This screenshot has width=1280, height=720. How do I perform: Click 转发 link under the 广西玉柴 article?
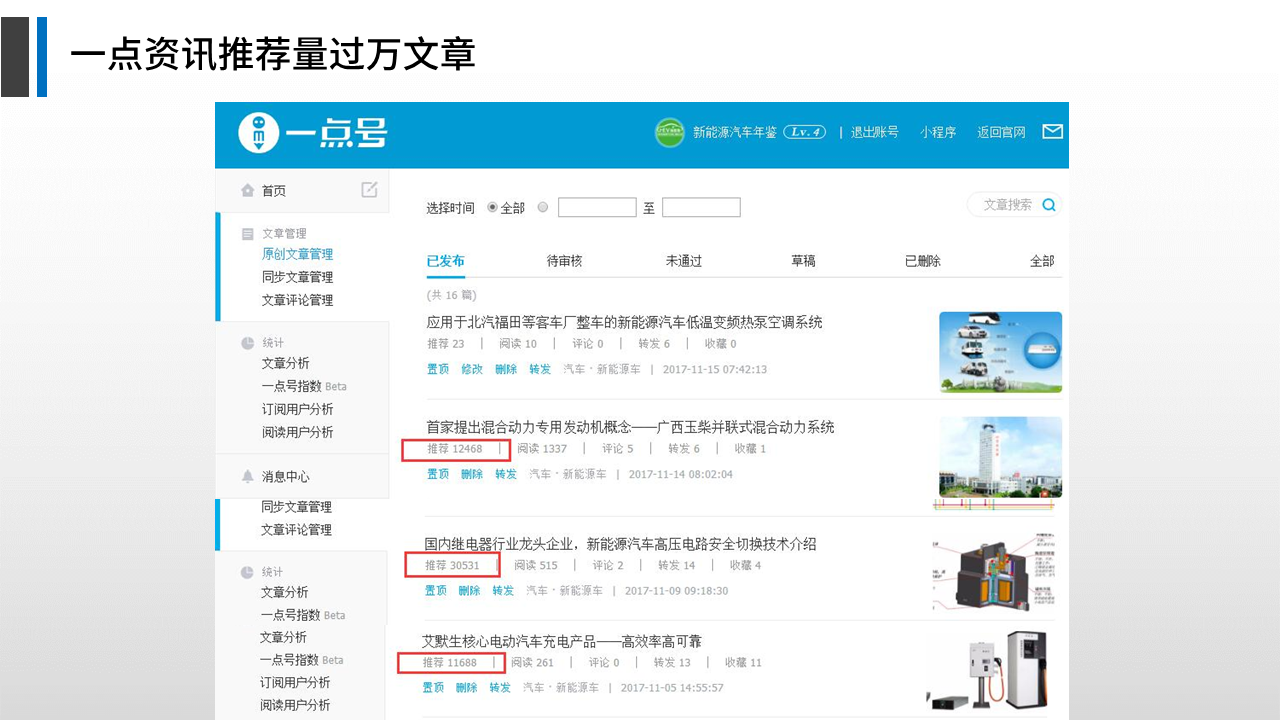pyautogui.click(x=506, y=474)
